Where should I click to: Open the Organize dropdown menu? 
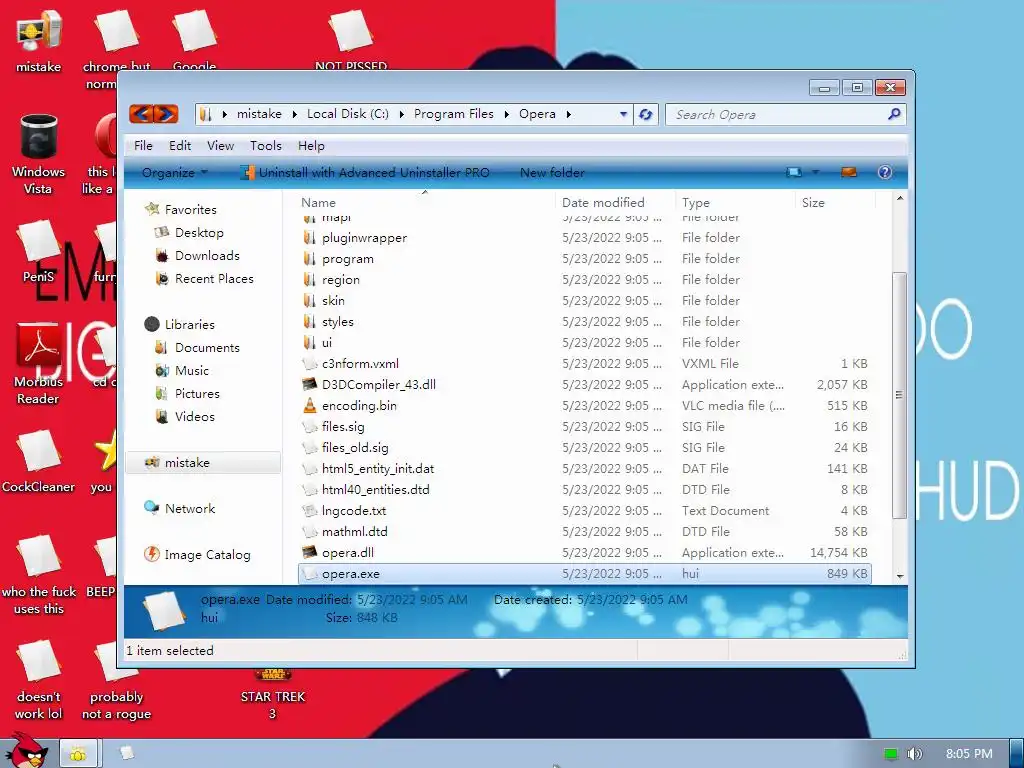click(174, 172)
